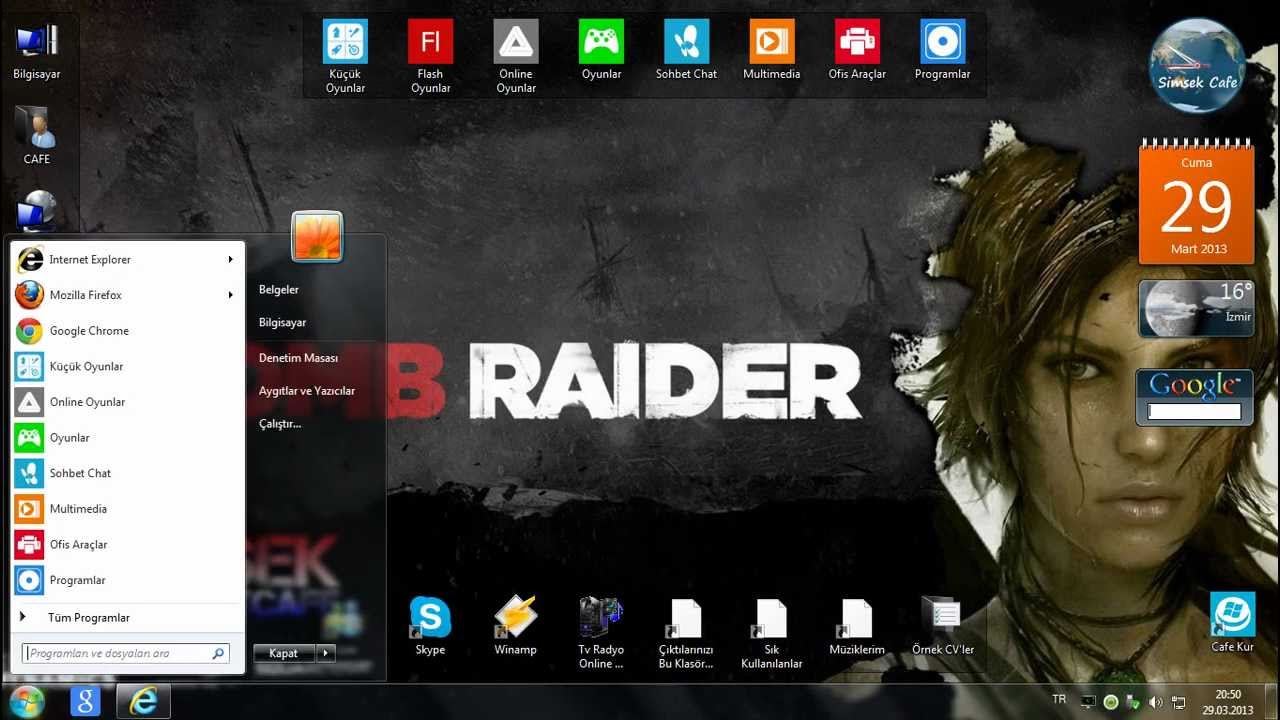Open volume speaker icon in tray

1156,702
